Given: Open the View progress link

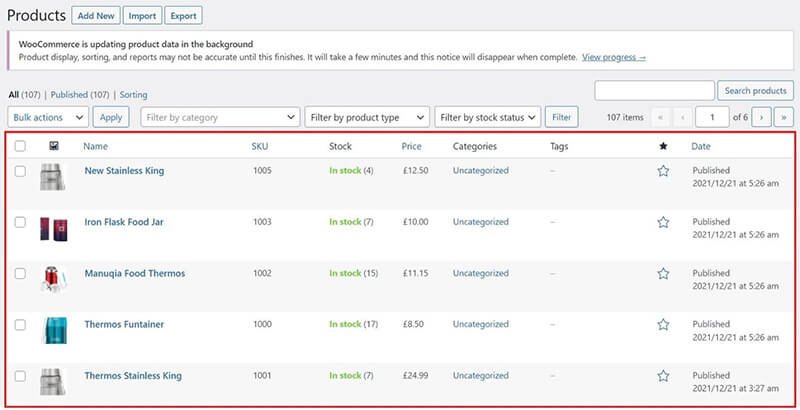Looking at the screenshot, I should tap(614, 57).
